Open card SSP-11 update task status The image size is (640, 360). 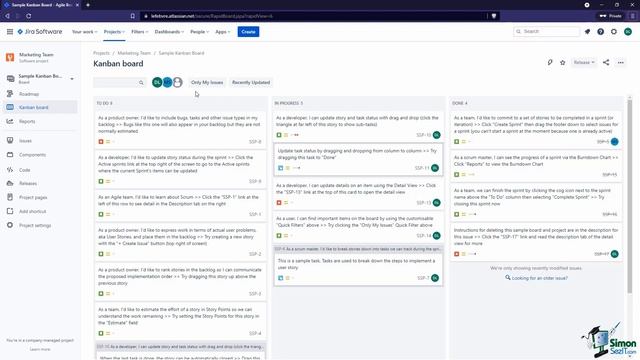coord(358,159)
